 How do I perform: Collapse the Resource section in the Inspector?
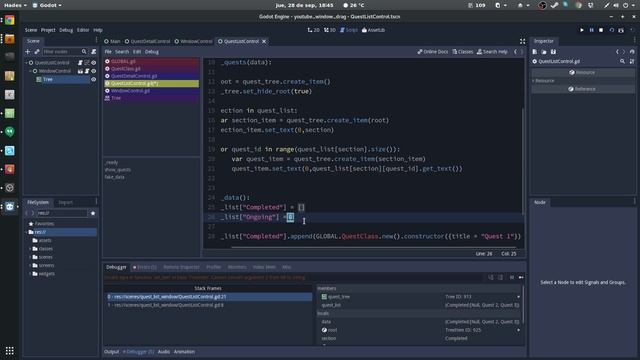533,81
